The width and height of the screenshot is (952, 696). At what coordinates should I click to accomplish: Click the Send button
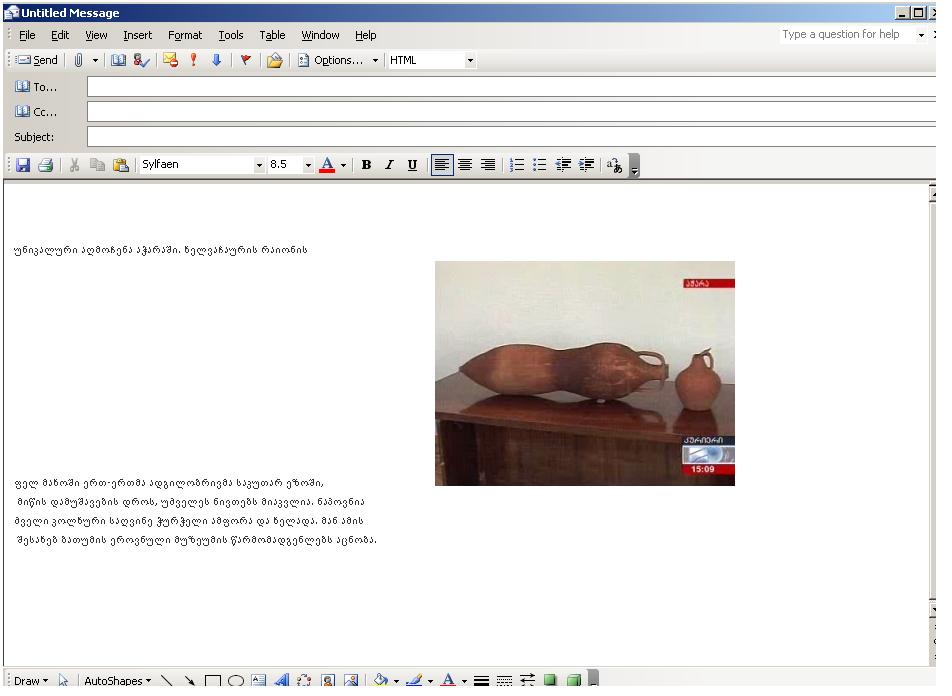[37, 60]
